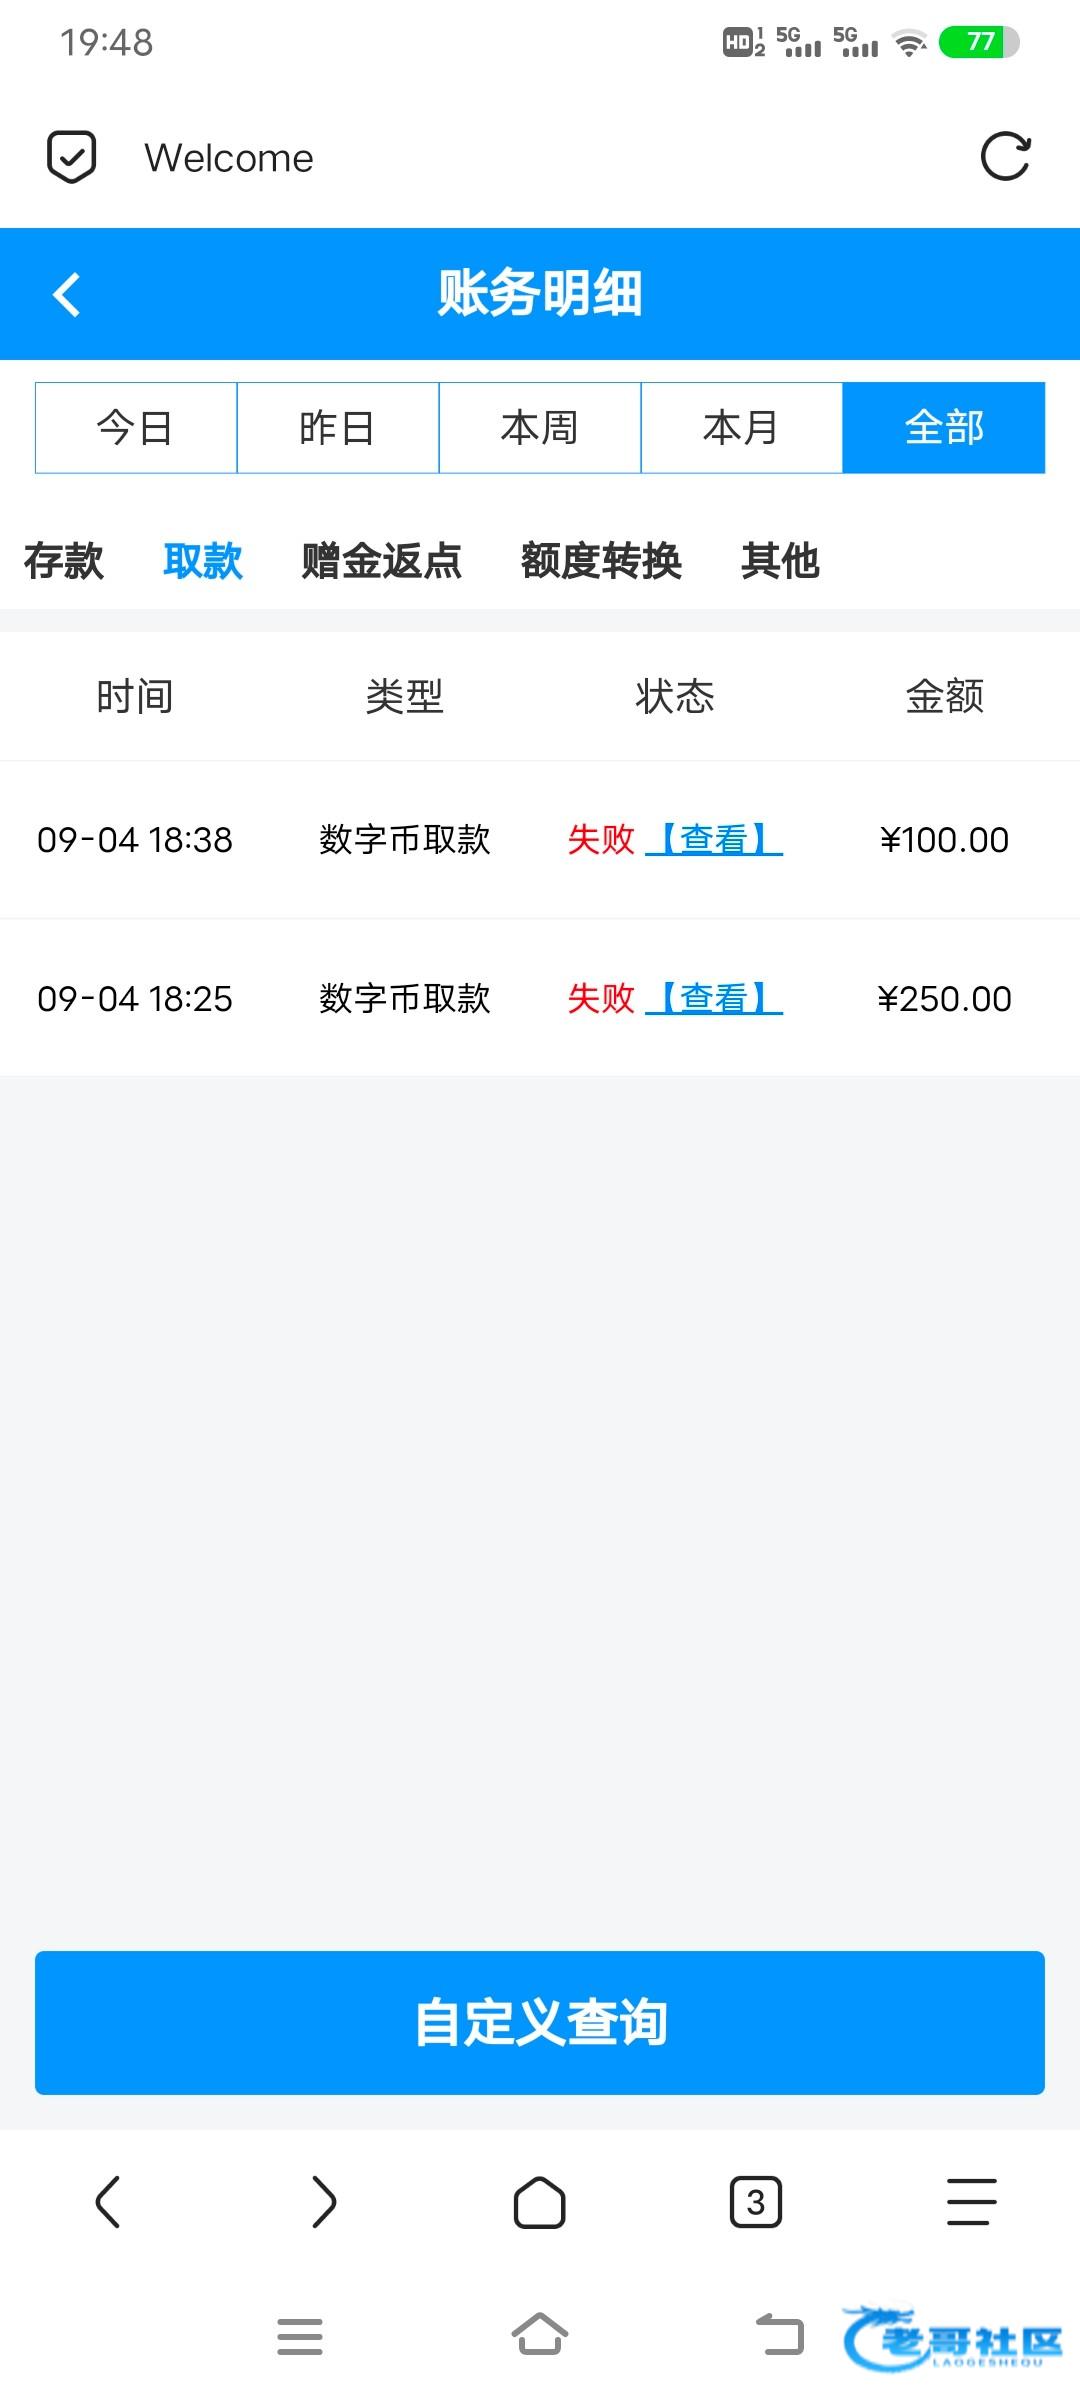Open the browser hamburger menu
This screenshot has width=1080, height=2400.
[x=971, y=2202]
